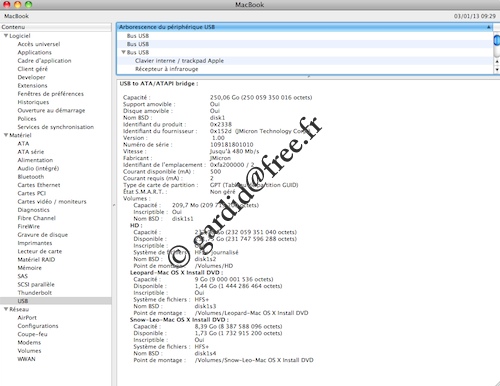Open Lecteur de carte

pos(39,251)
